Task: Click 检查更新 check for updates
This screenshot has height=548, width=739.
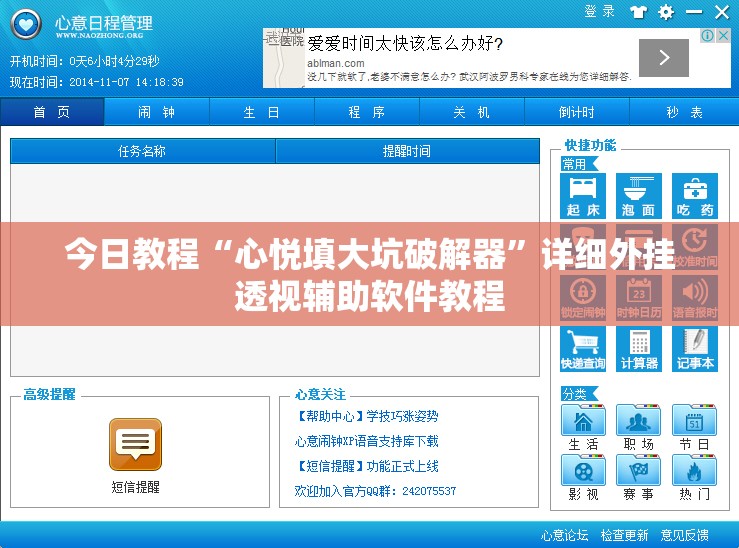Action: click(624, 535)
